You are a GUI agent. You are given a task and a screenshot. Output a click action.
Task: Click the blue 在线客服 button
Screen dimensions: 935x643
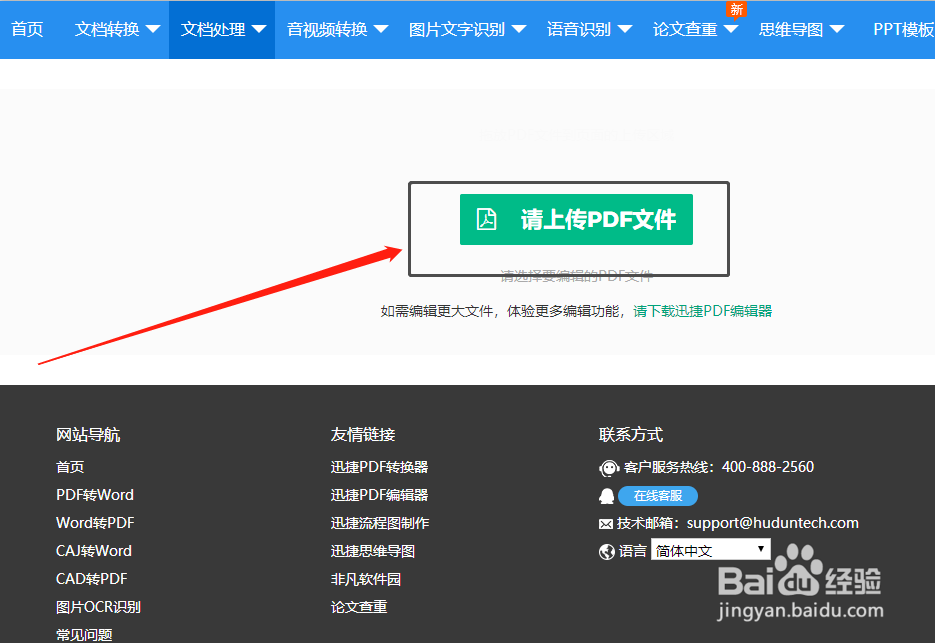[x=658, y=496]
